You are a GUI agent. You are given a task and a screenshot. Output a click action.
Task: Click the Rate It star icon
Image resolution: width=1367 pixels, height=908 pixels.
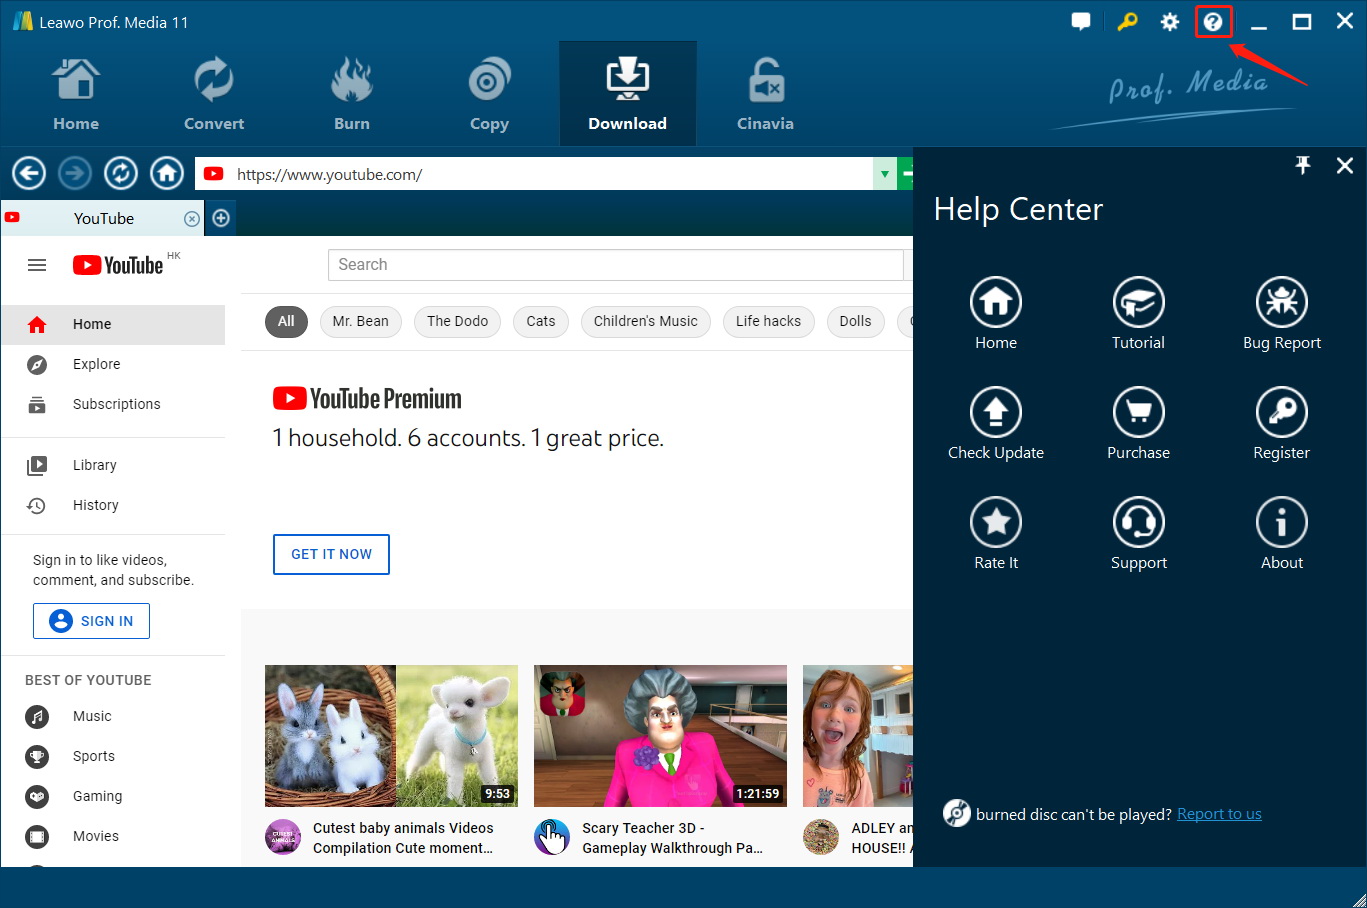point(995,522)
